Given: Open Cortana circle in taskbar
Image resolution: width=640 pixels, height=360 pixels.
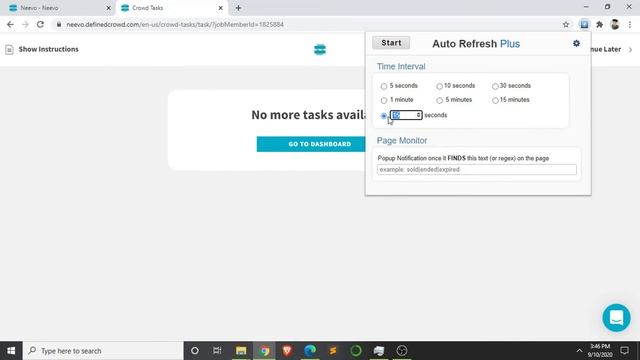Looking at the screenshot, I should pos(195,351).
